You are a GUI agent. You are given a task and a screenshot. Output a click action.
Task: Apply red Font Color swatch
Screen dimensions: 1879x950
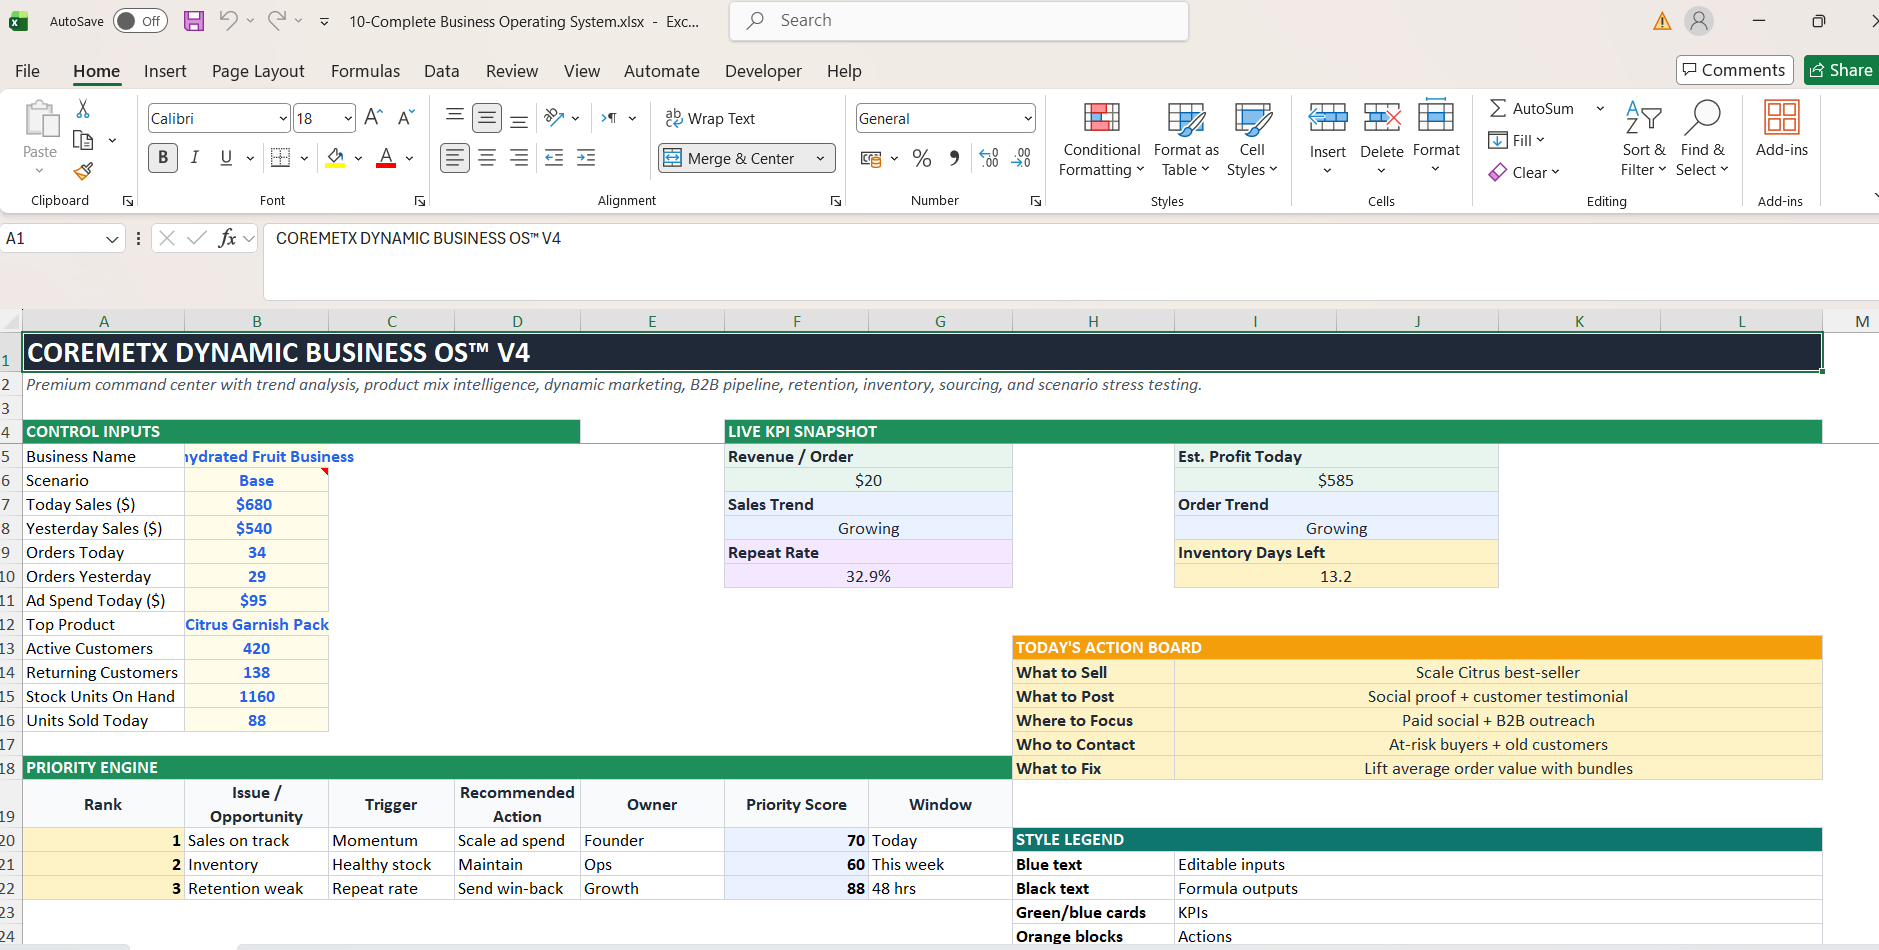(x=386, y=158)
